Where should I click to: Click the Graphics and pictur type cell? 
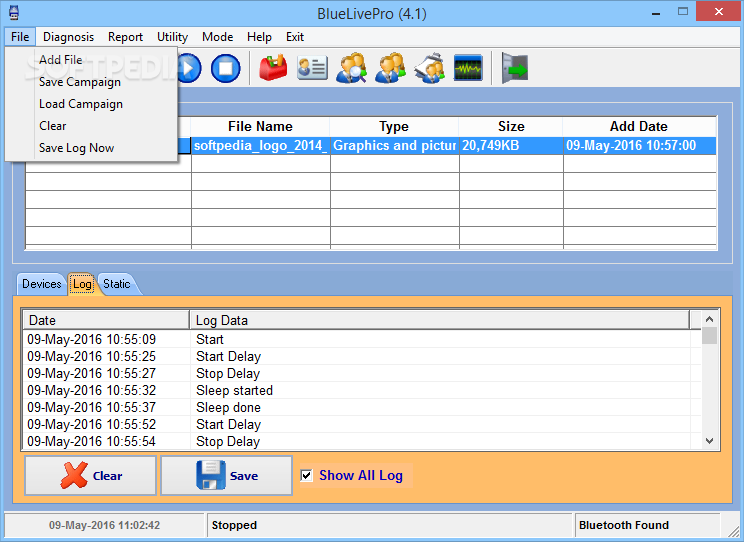pos(394,145)
